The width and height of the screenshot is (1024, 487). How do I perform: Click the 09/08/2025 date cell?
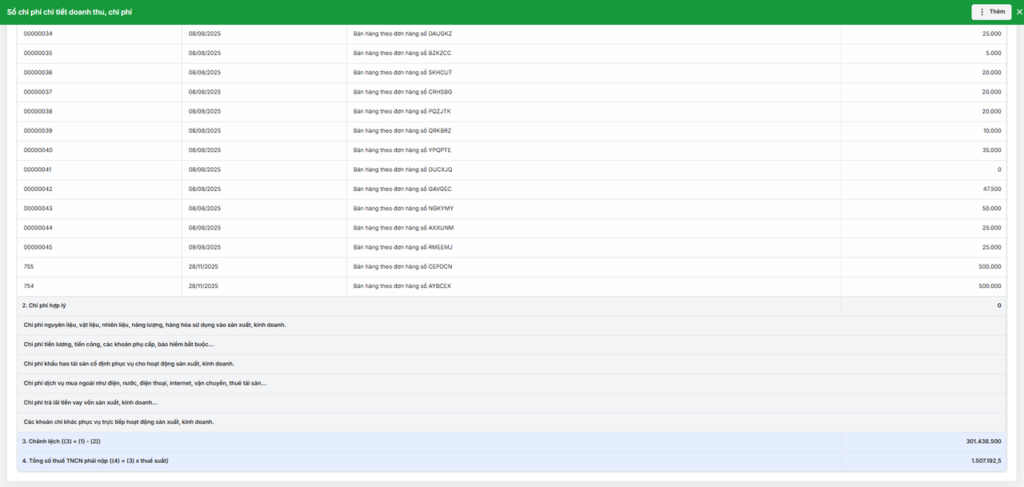point(203,247)
